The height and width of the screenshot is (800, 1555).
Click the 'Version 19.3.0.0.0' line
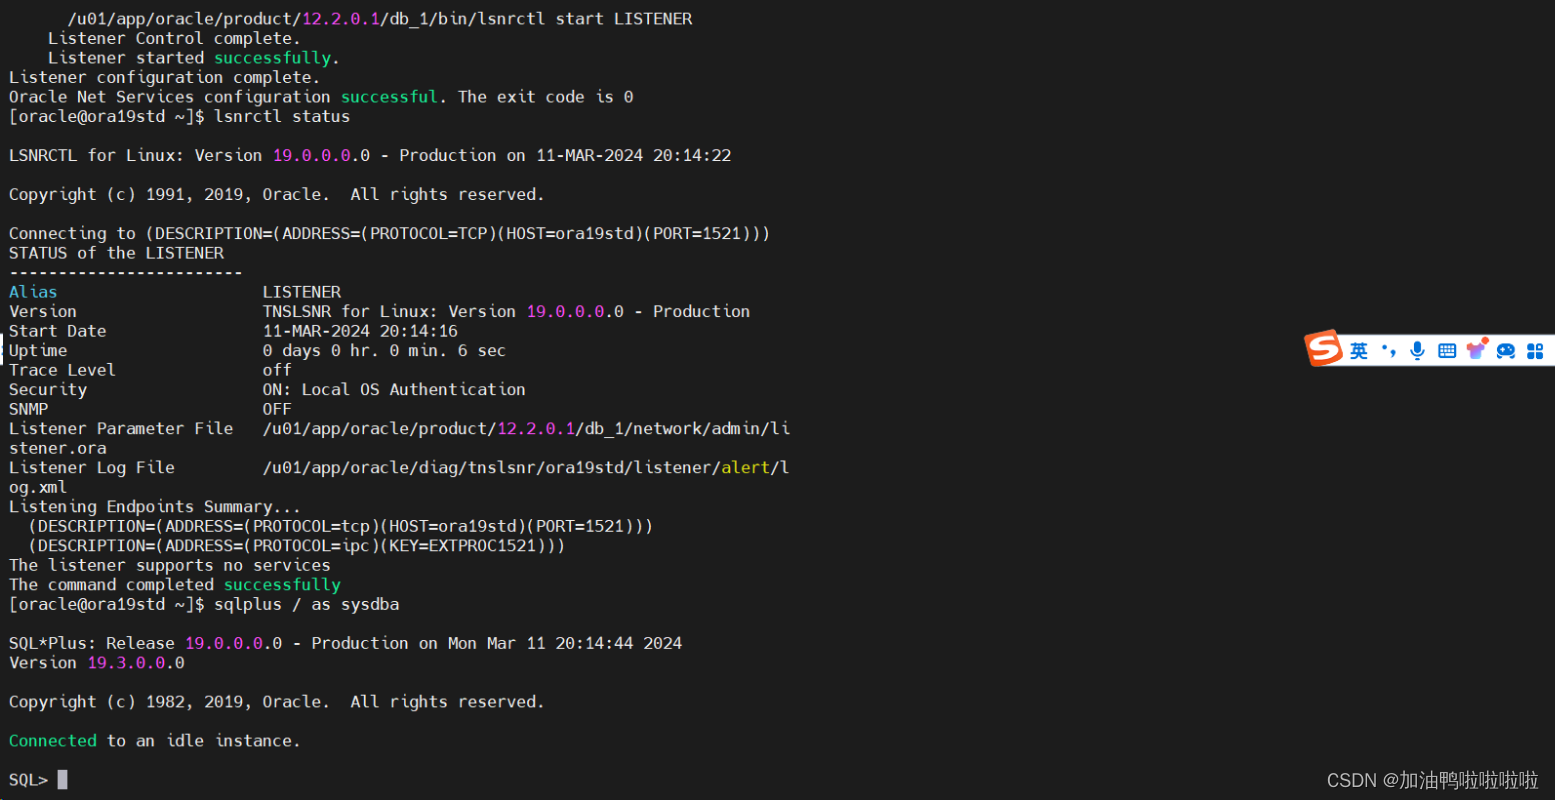coord(97,662)
